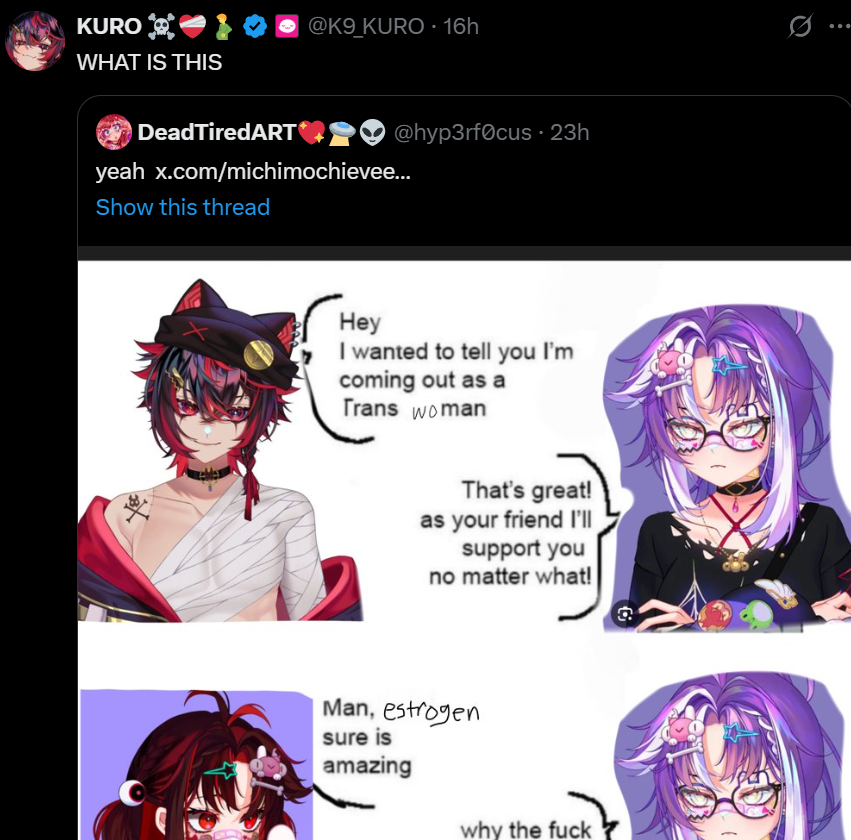Click the @hyp3rf0cus handle
Viewport: 851px width, 840px height.
[x=462, y=132]
